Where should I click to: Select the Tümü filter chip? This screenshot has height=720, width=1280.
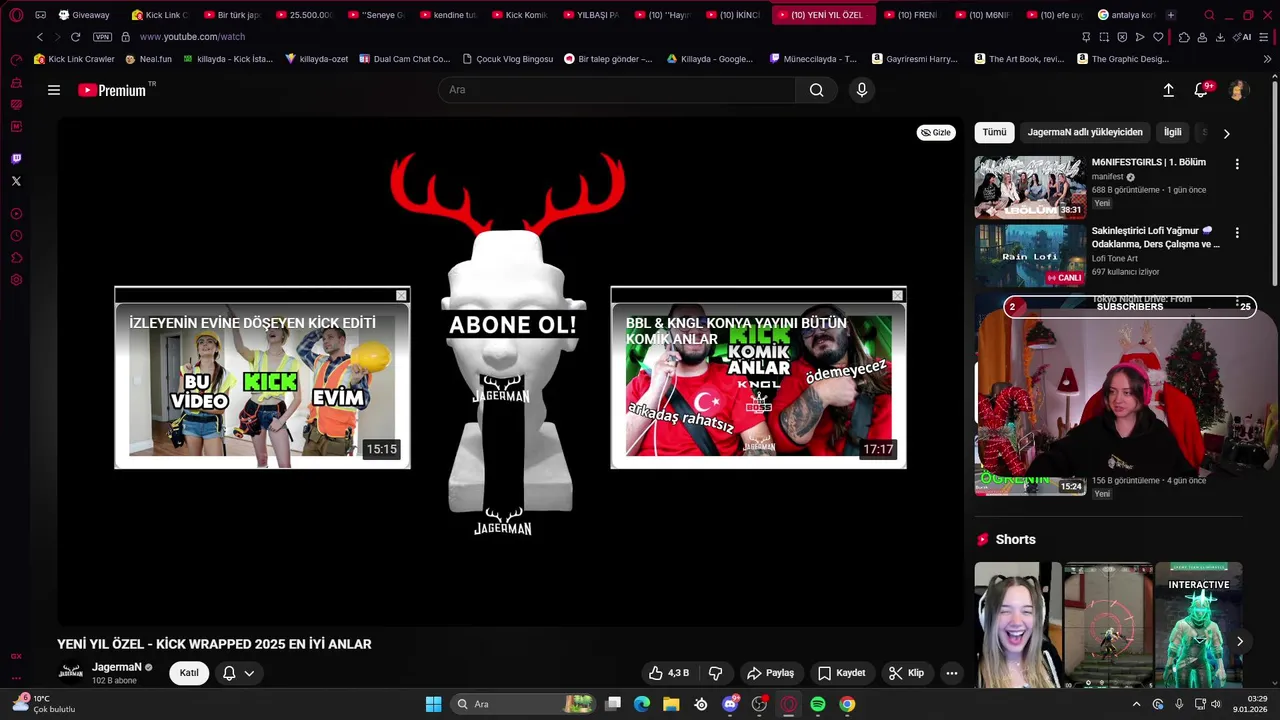point(994,132)
